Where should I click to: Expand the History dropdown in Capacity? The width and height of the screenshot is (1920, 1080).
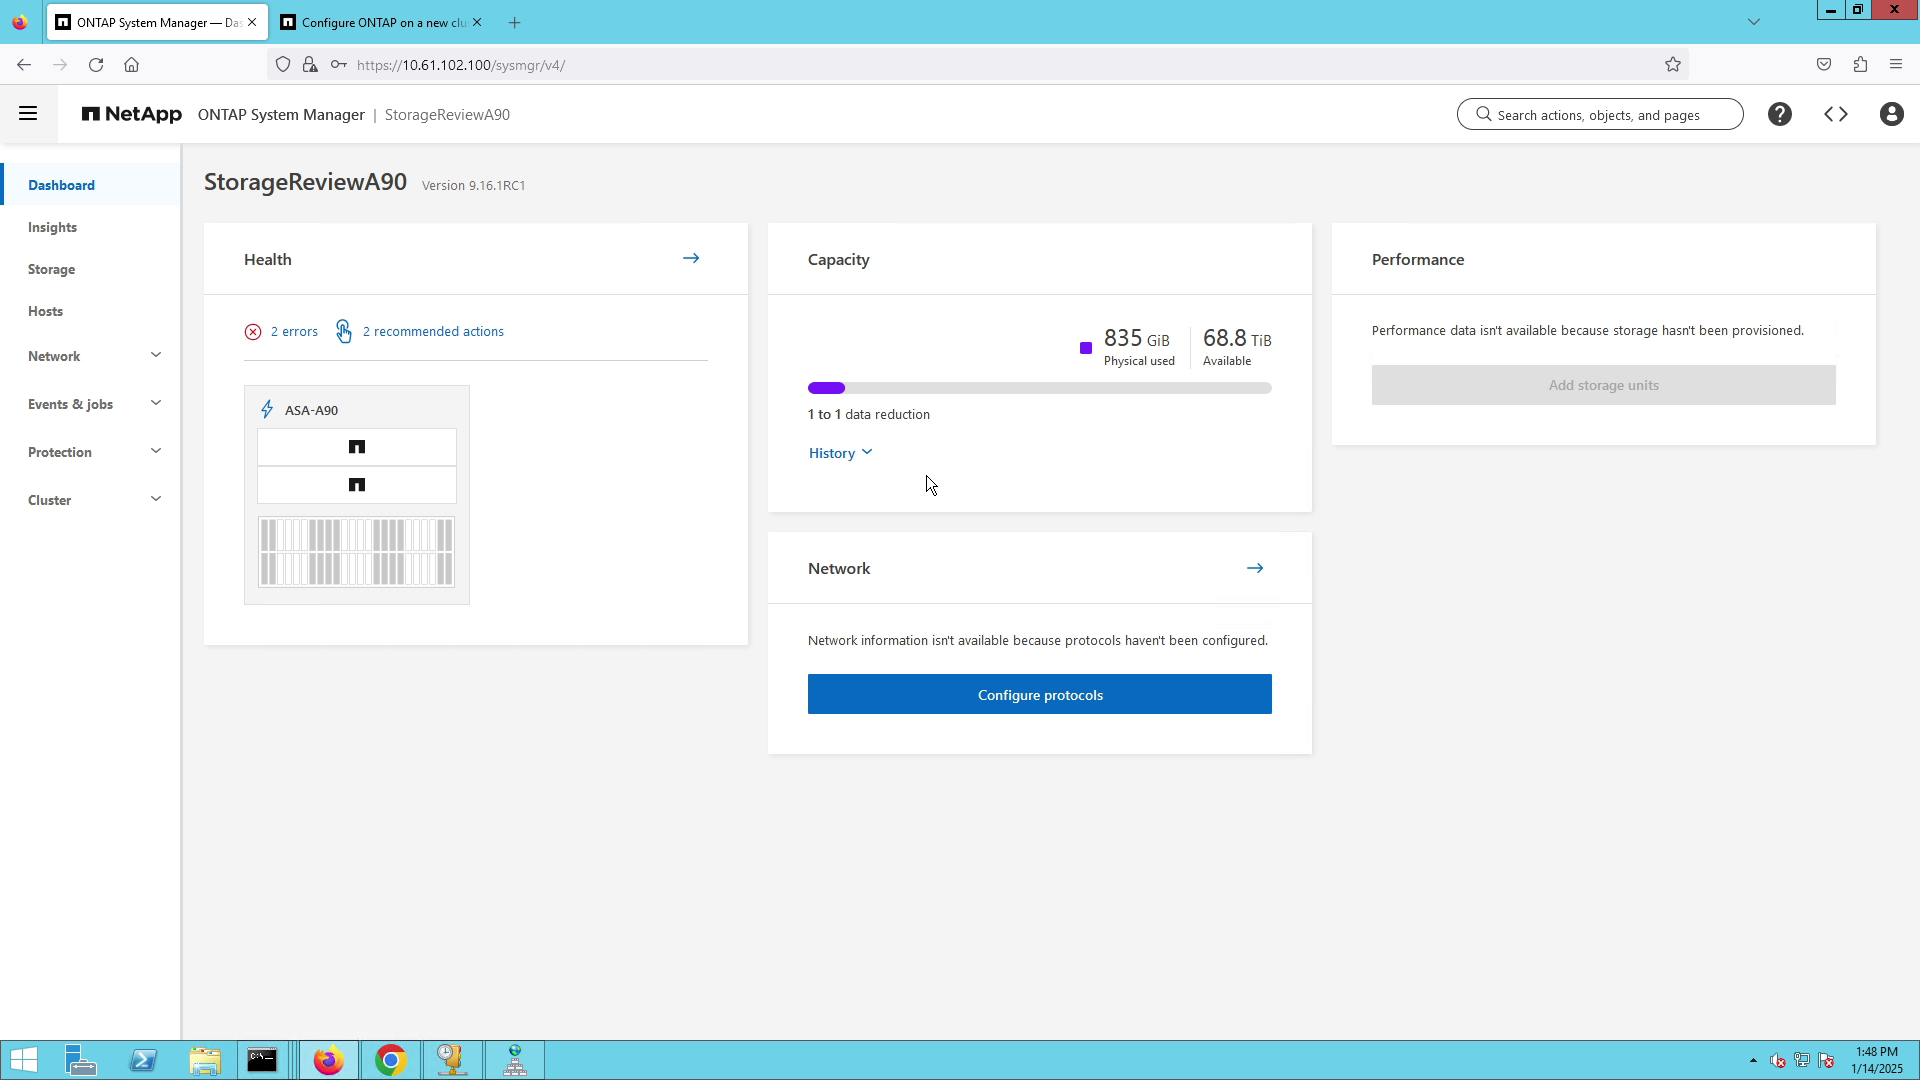tap(840, 453)
